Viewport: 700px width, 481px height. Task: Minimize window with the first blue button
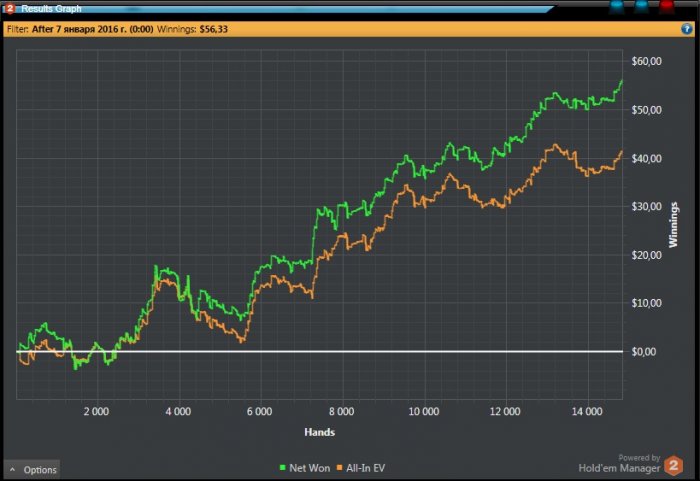click(x=616, y=6)
